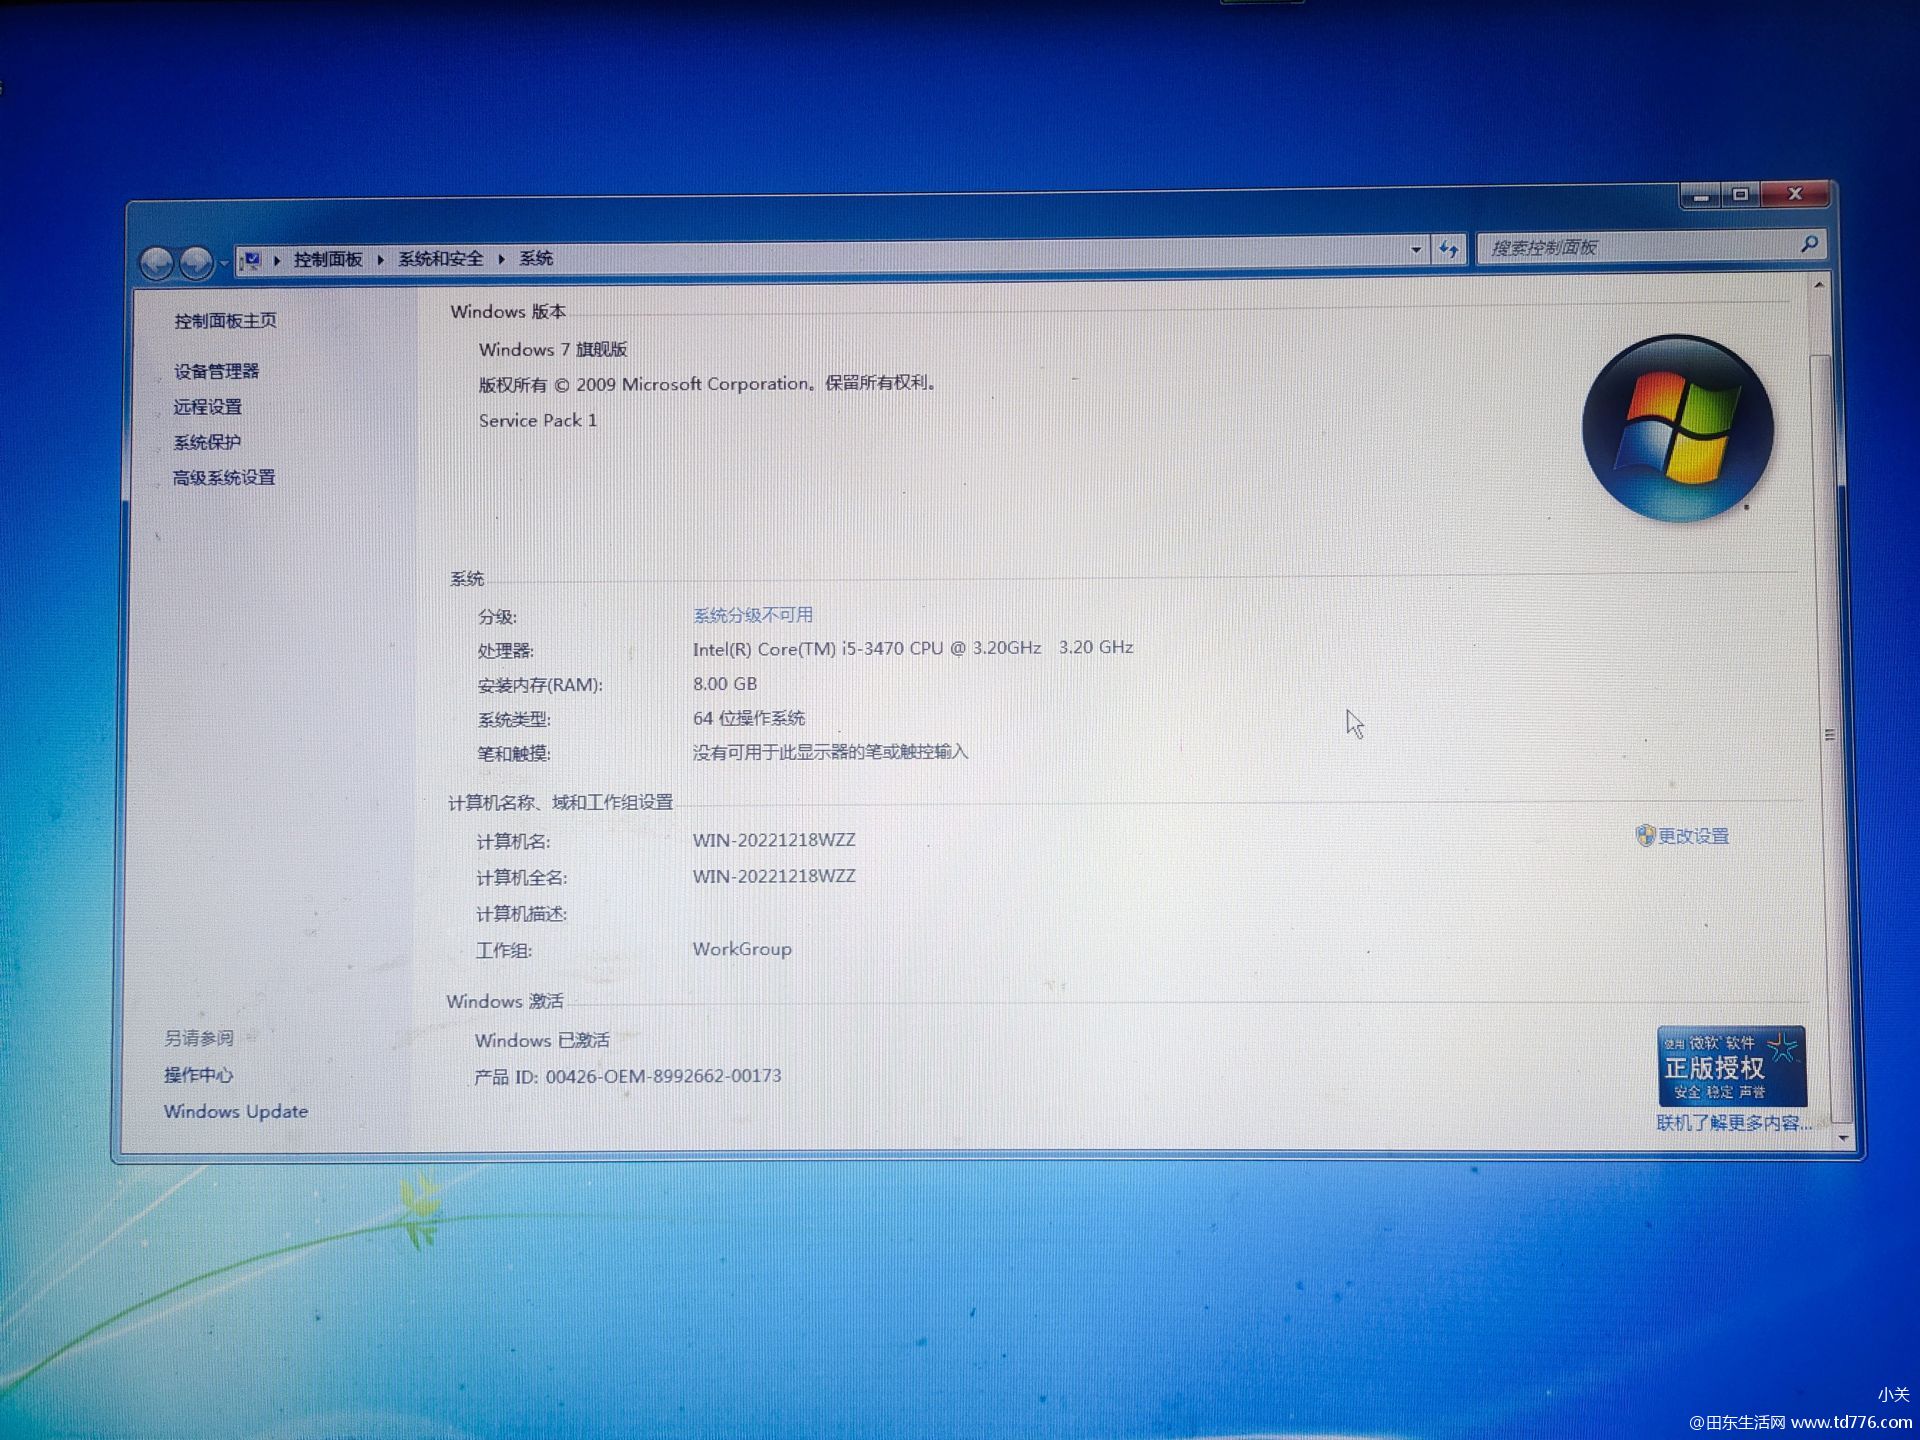Expand the arrow after 系统和安全 breadcrumb
The width and height of the screenshot is (1920, 1440).
click(502, 258)
